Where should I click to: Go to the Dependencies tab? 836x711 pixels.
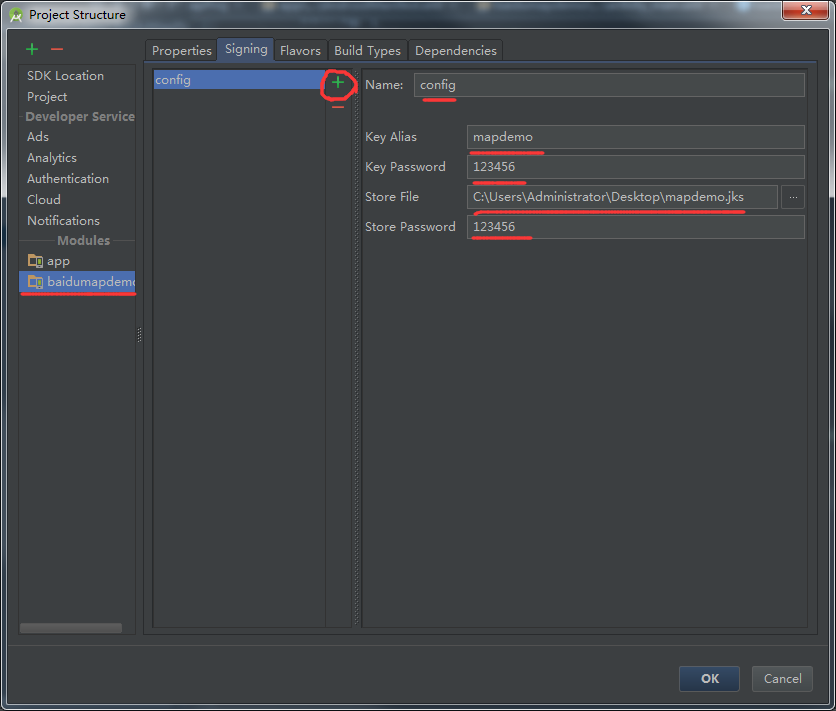(455, 51)
